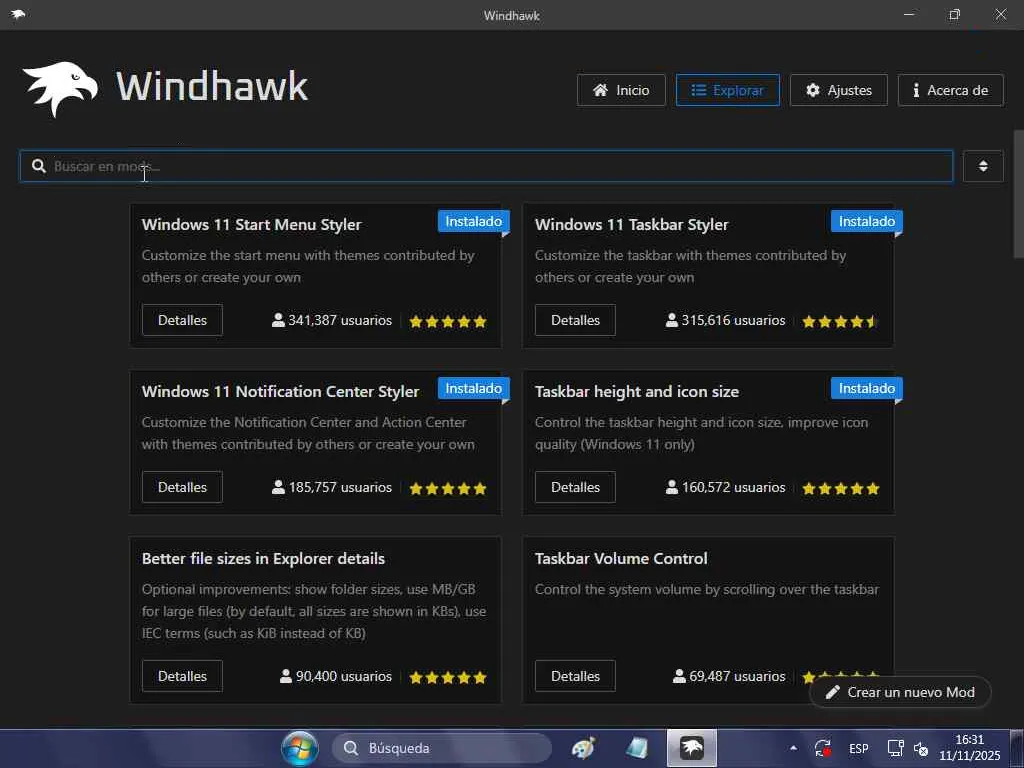
Task: Open Detalles for Windows 11 Start Menu Styler
Action: pyautogui.click(x=182, y=320)
